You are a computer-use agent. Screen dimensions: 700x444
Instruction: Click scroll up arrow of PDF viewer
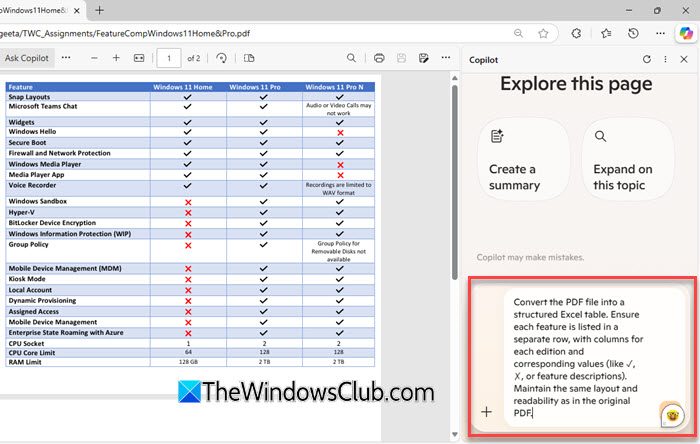point(454,78)
